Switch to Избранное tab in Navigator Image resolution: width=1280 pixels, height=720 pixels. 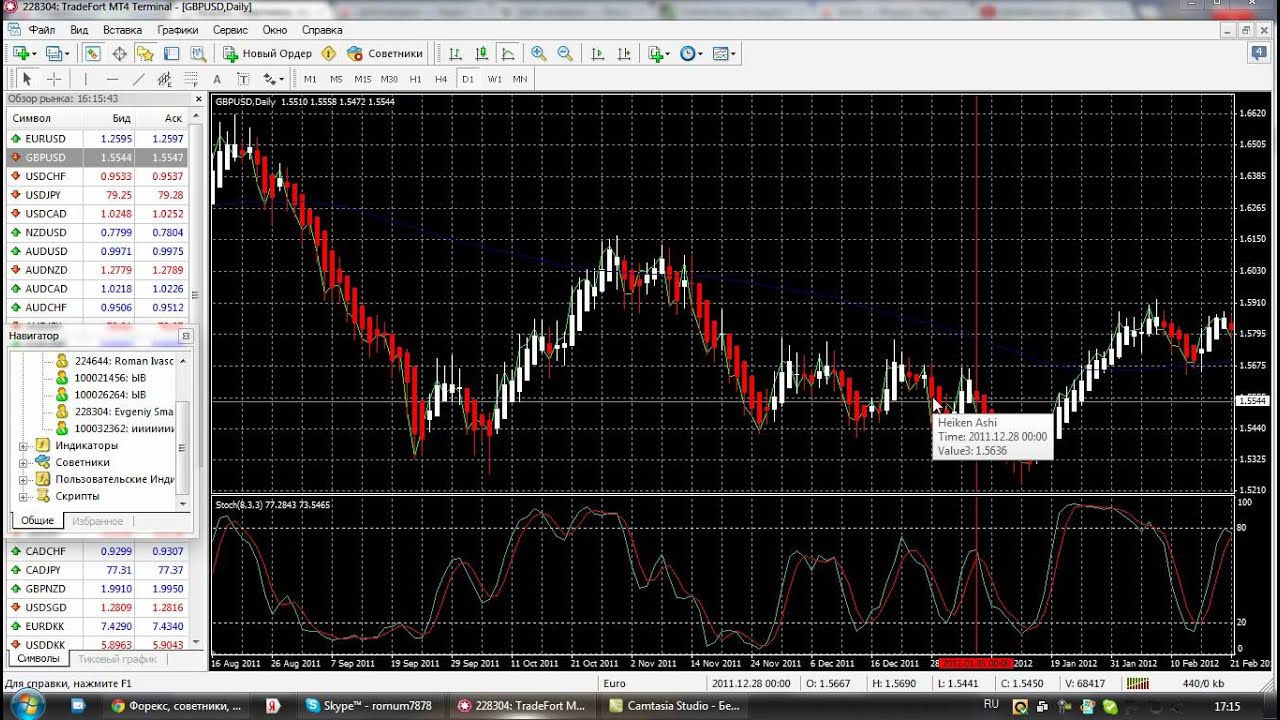[x=97, y=521]
